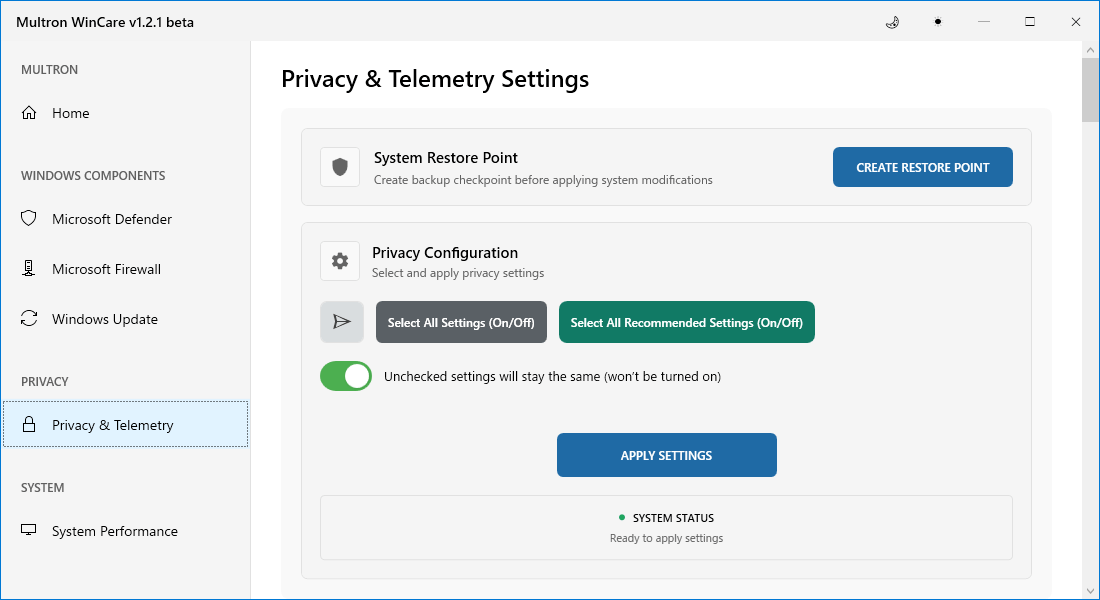Click the Create Restore Point button
This screenshot has width=1100, height=600.
coord(922,167)
